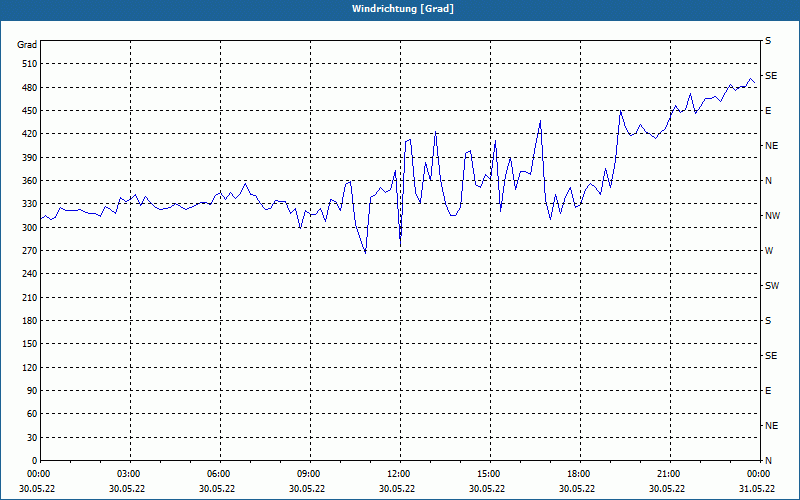Screen dimensions: 800x500
Task: Select the 60 y-axis tick label
Action: point(32,414)
